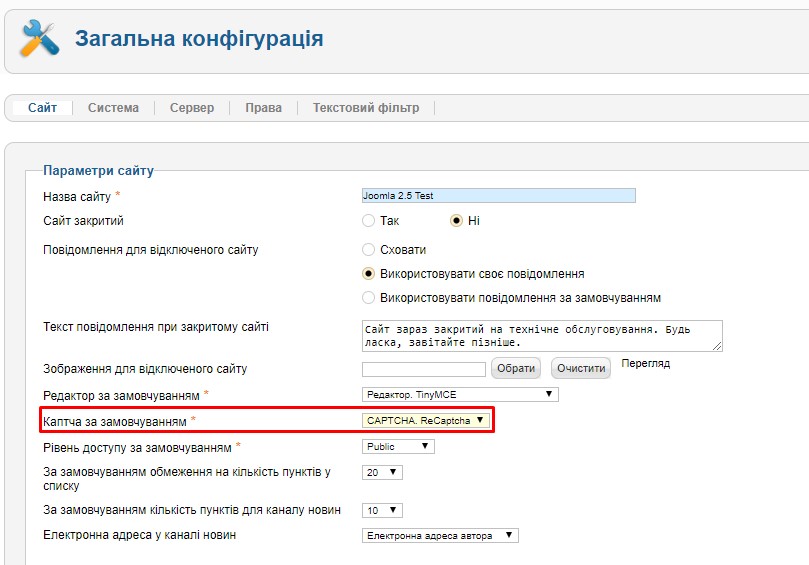This screenshot has width=809, height=565.
Task: Click the Текст повідомлення при закритому сайті label
Action: tap(156, 327)
